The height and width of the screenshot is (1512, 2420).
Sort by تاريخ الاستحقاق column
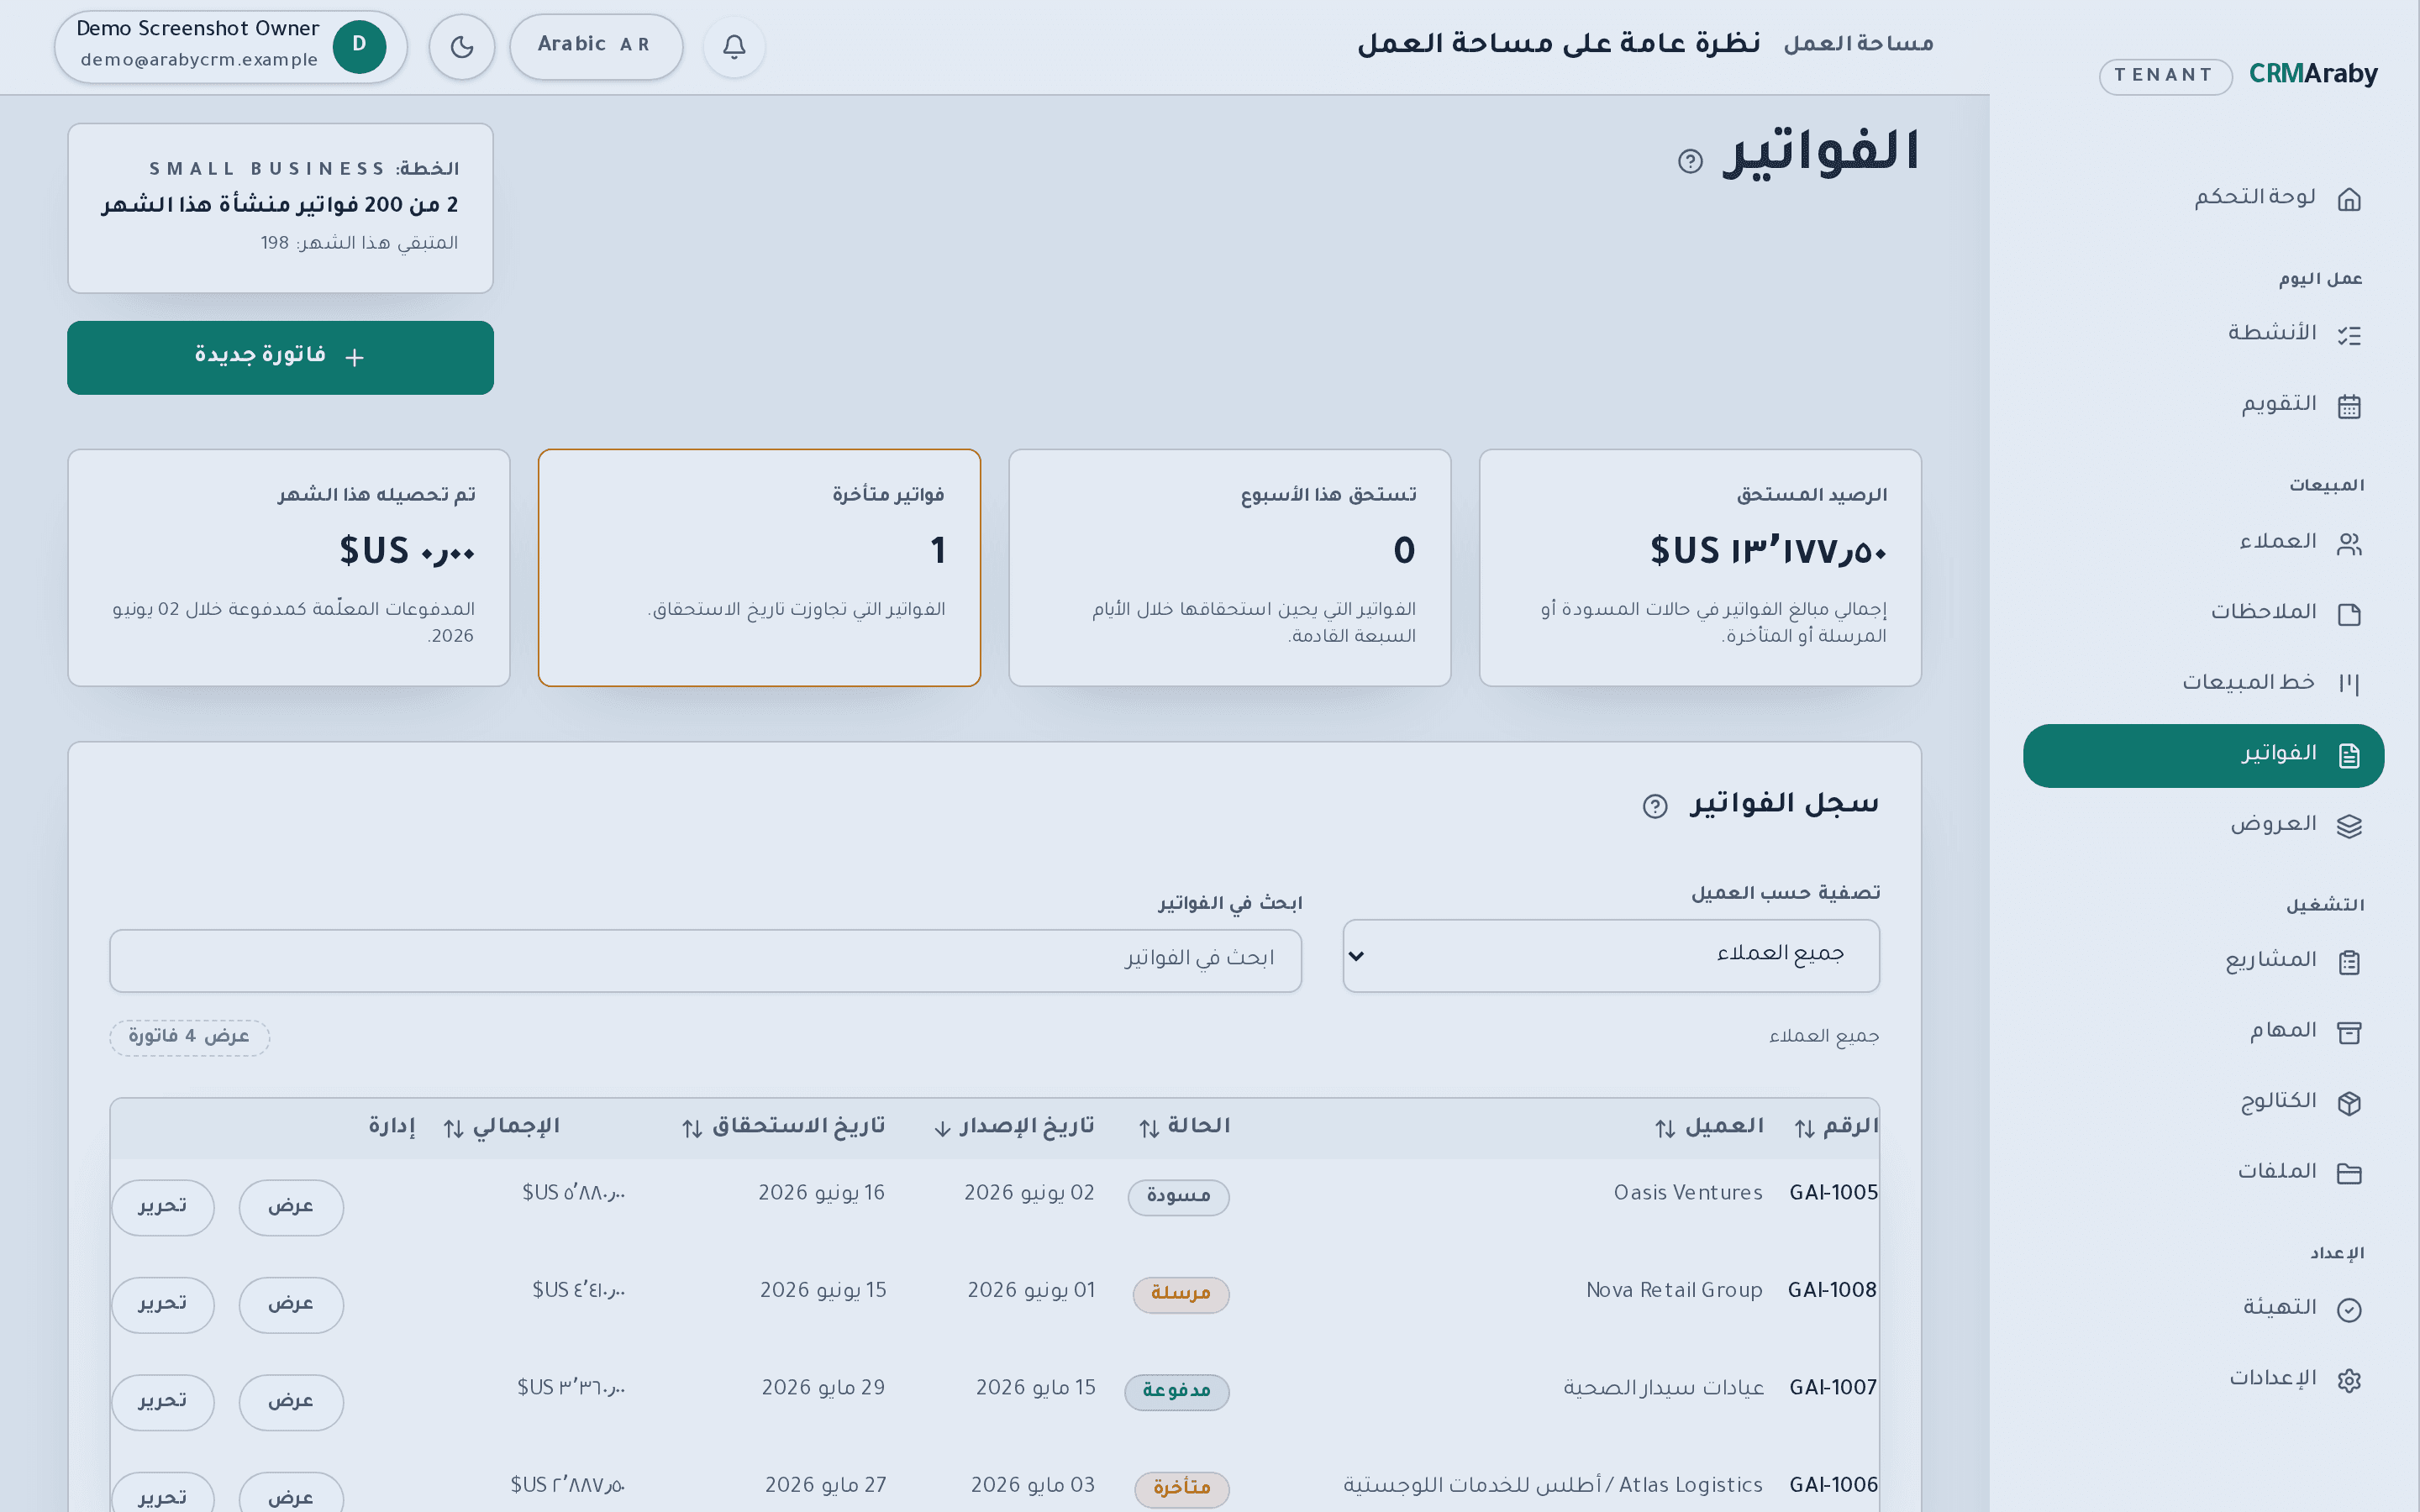(x=784, y=1127)
